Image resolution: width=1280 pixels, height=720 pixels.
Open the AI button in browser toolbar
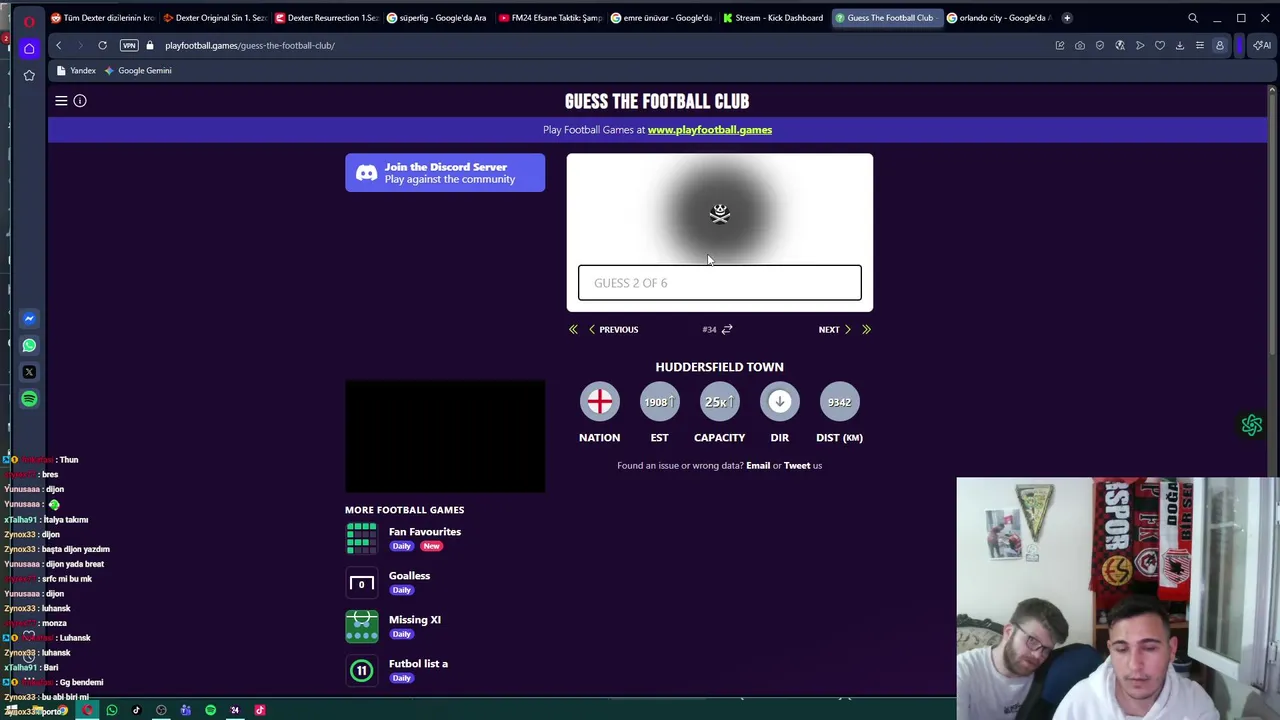(1263, 45)
